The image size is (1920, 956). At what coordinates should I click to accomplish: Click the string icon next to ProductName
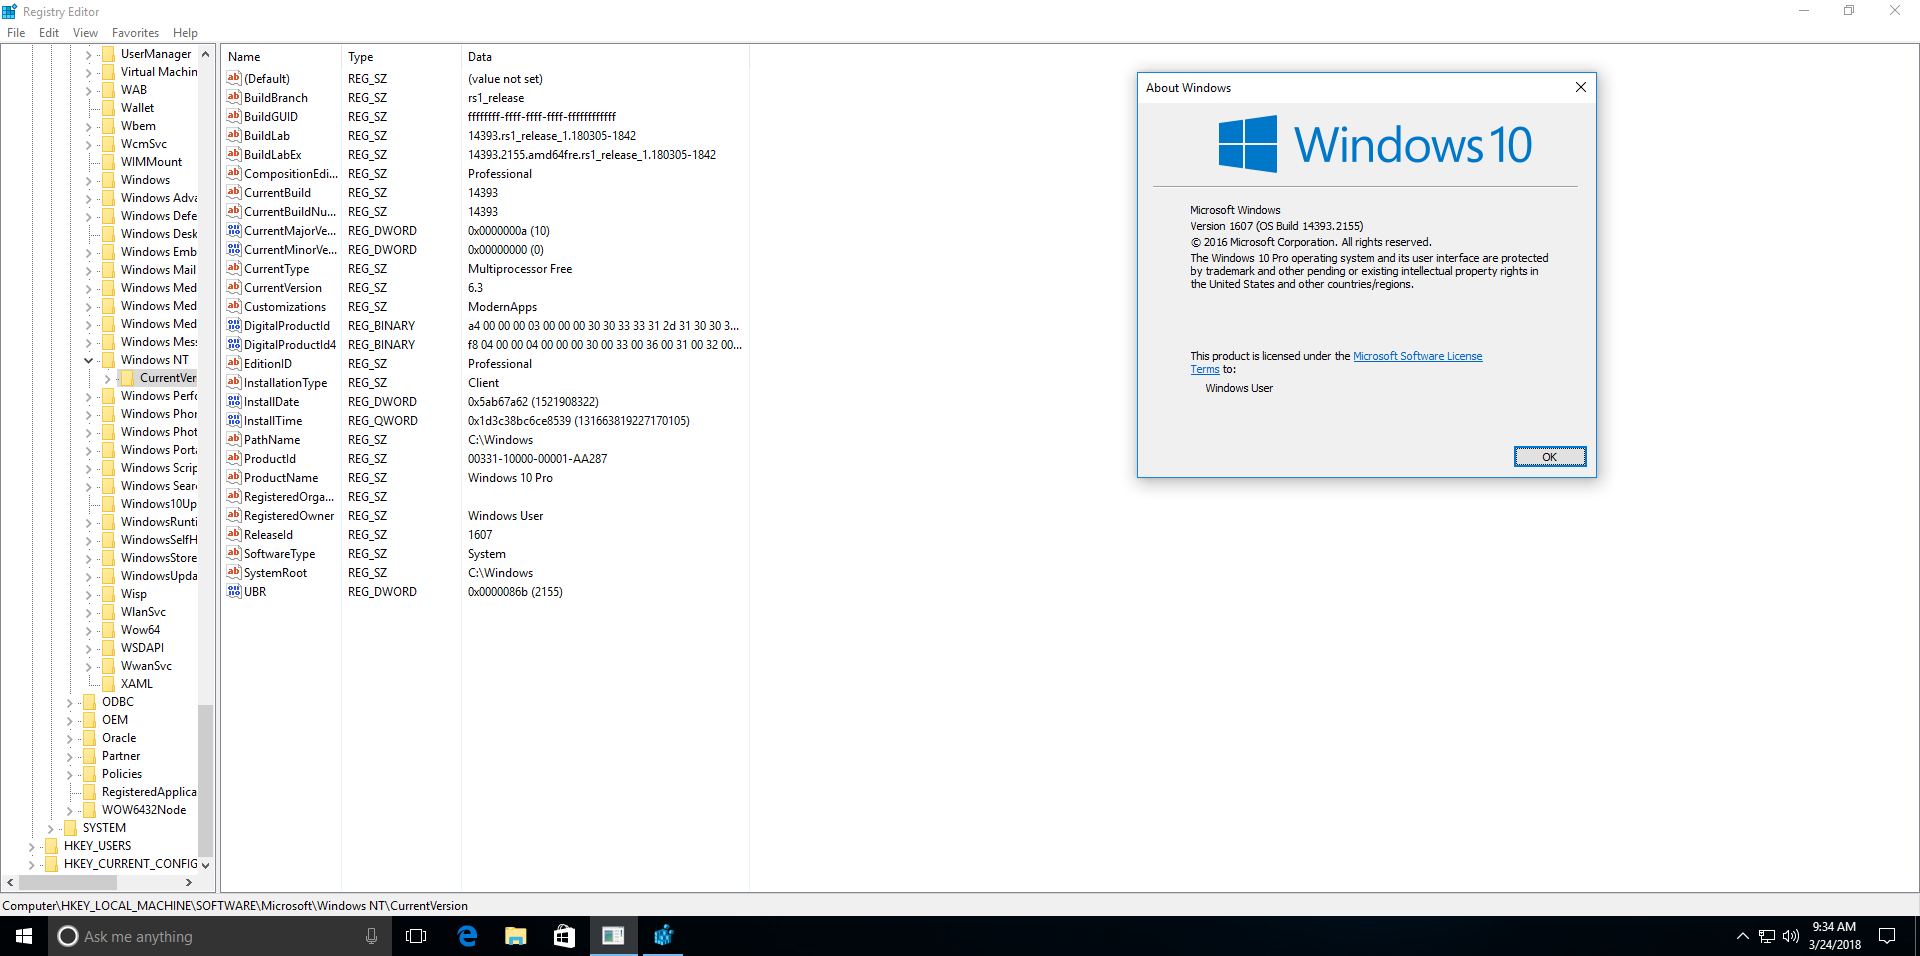point(234,477)
